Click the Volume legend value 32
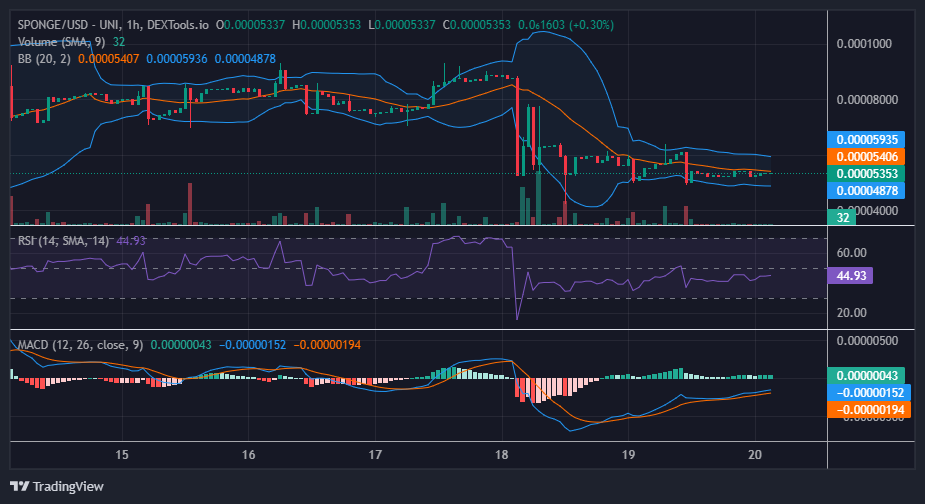 [x=119, y=42]
